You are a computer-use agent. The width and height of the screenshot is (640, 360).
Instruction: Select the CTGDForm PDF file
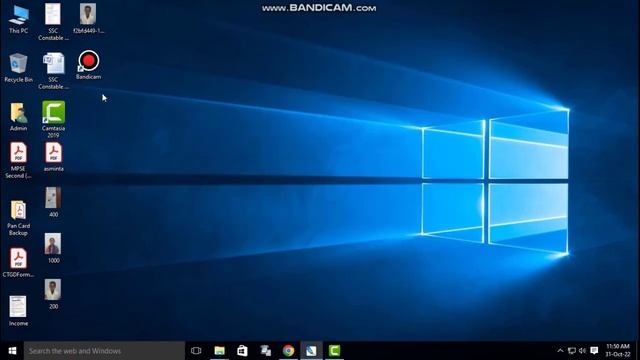(x=18, y=262)
